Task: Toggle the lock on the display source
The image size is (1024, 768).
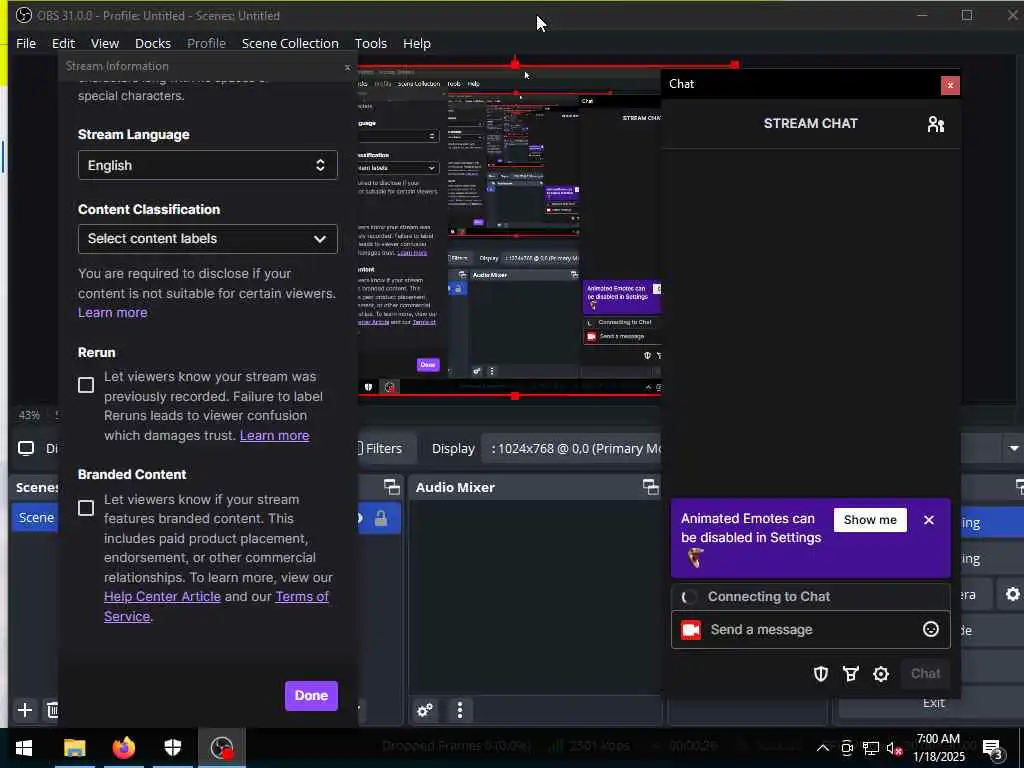Action: click(x=381, y=519)
